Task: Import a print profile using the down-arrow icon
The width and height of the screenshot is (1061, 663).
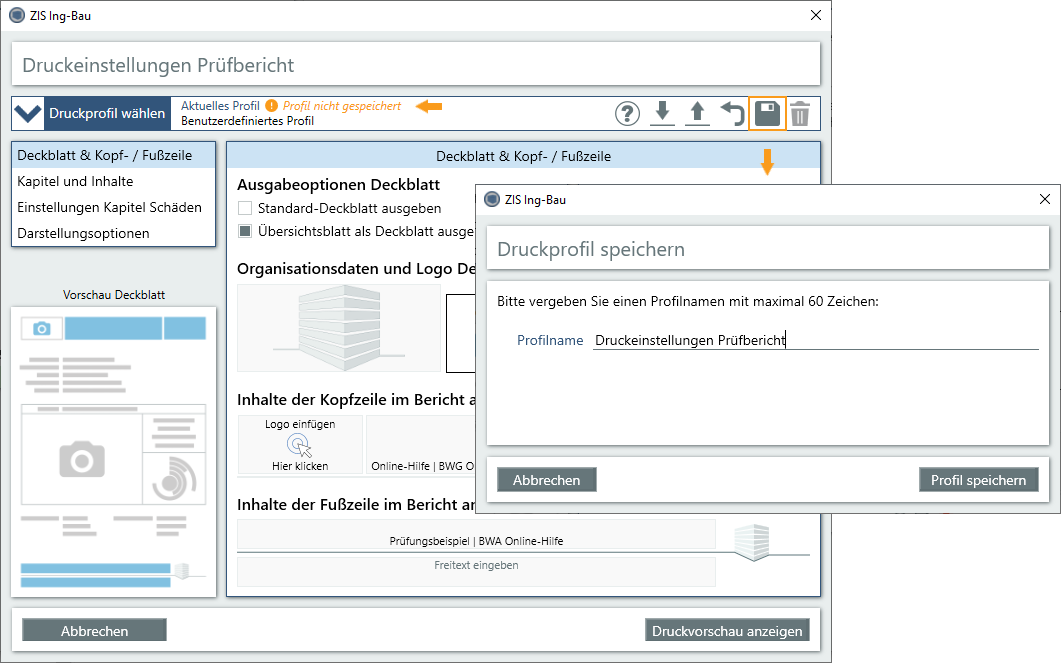Action: click(662, 113)
